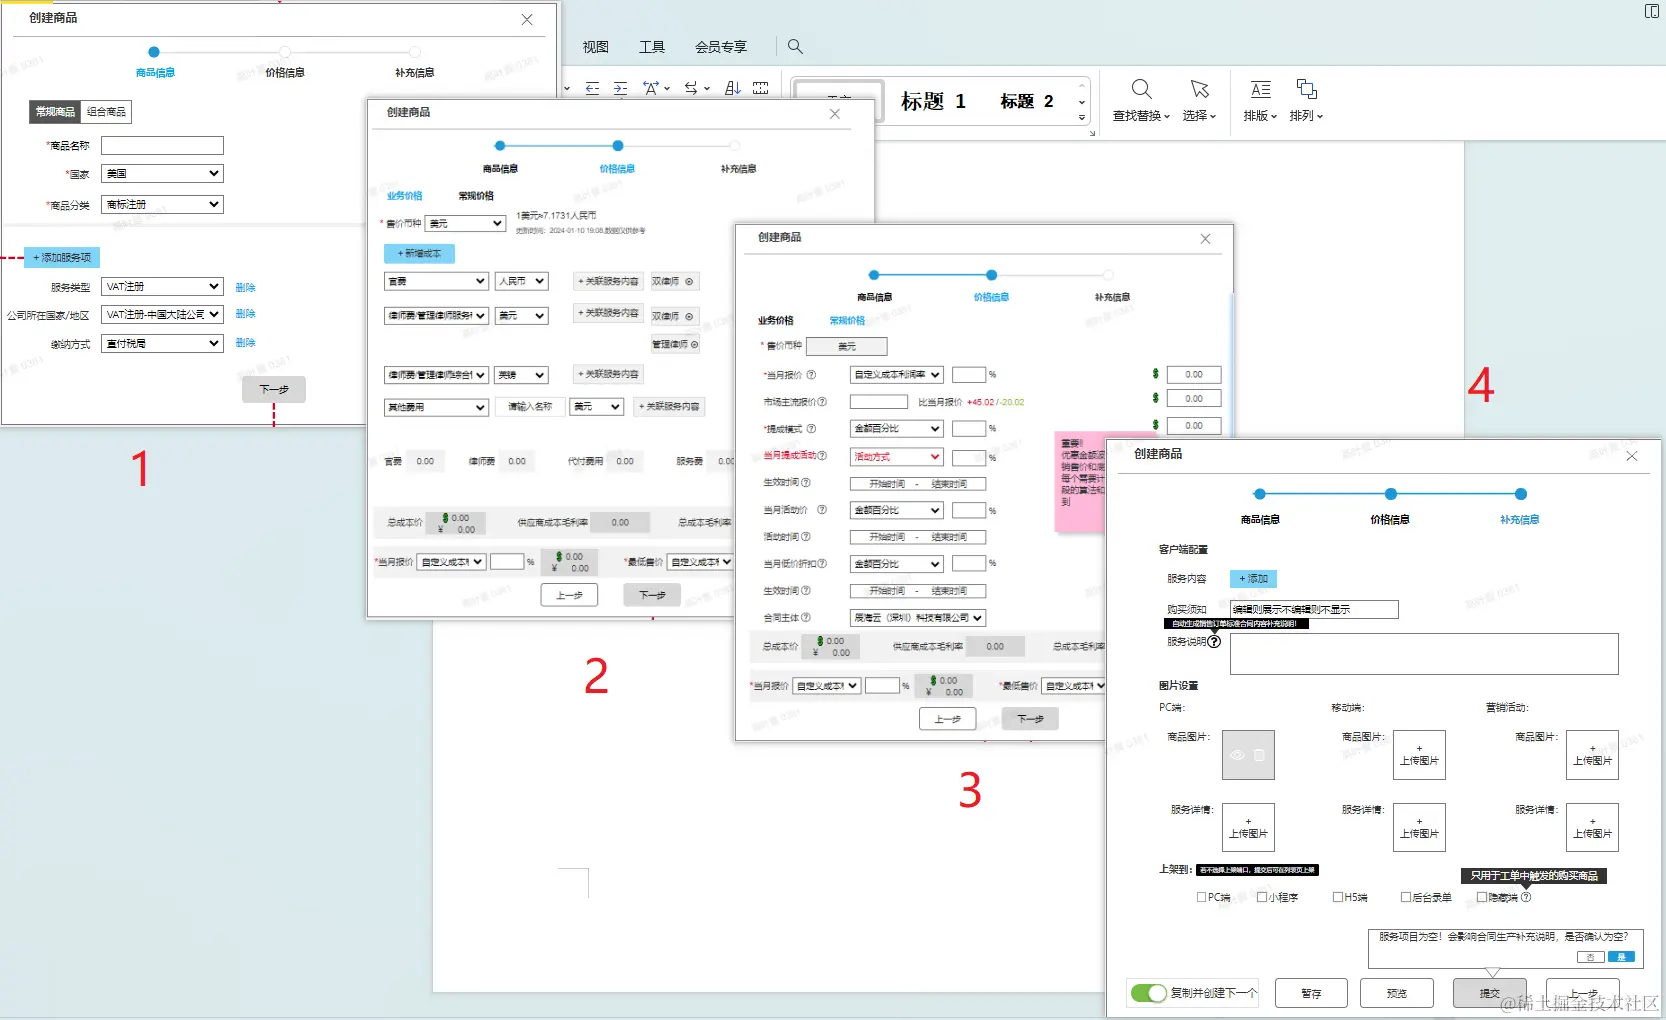This screenshot has width=1666, height=1020.
Task: Click the 预览 button
Action: pyautogui.click(x=1397, y=993)
